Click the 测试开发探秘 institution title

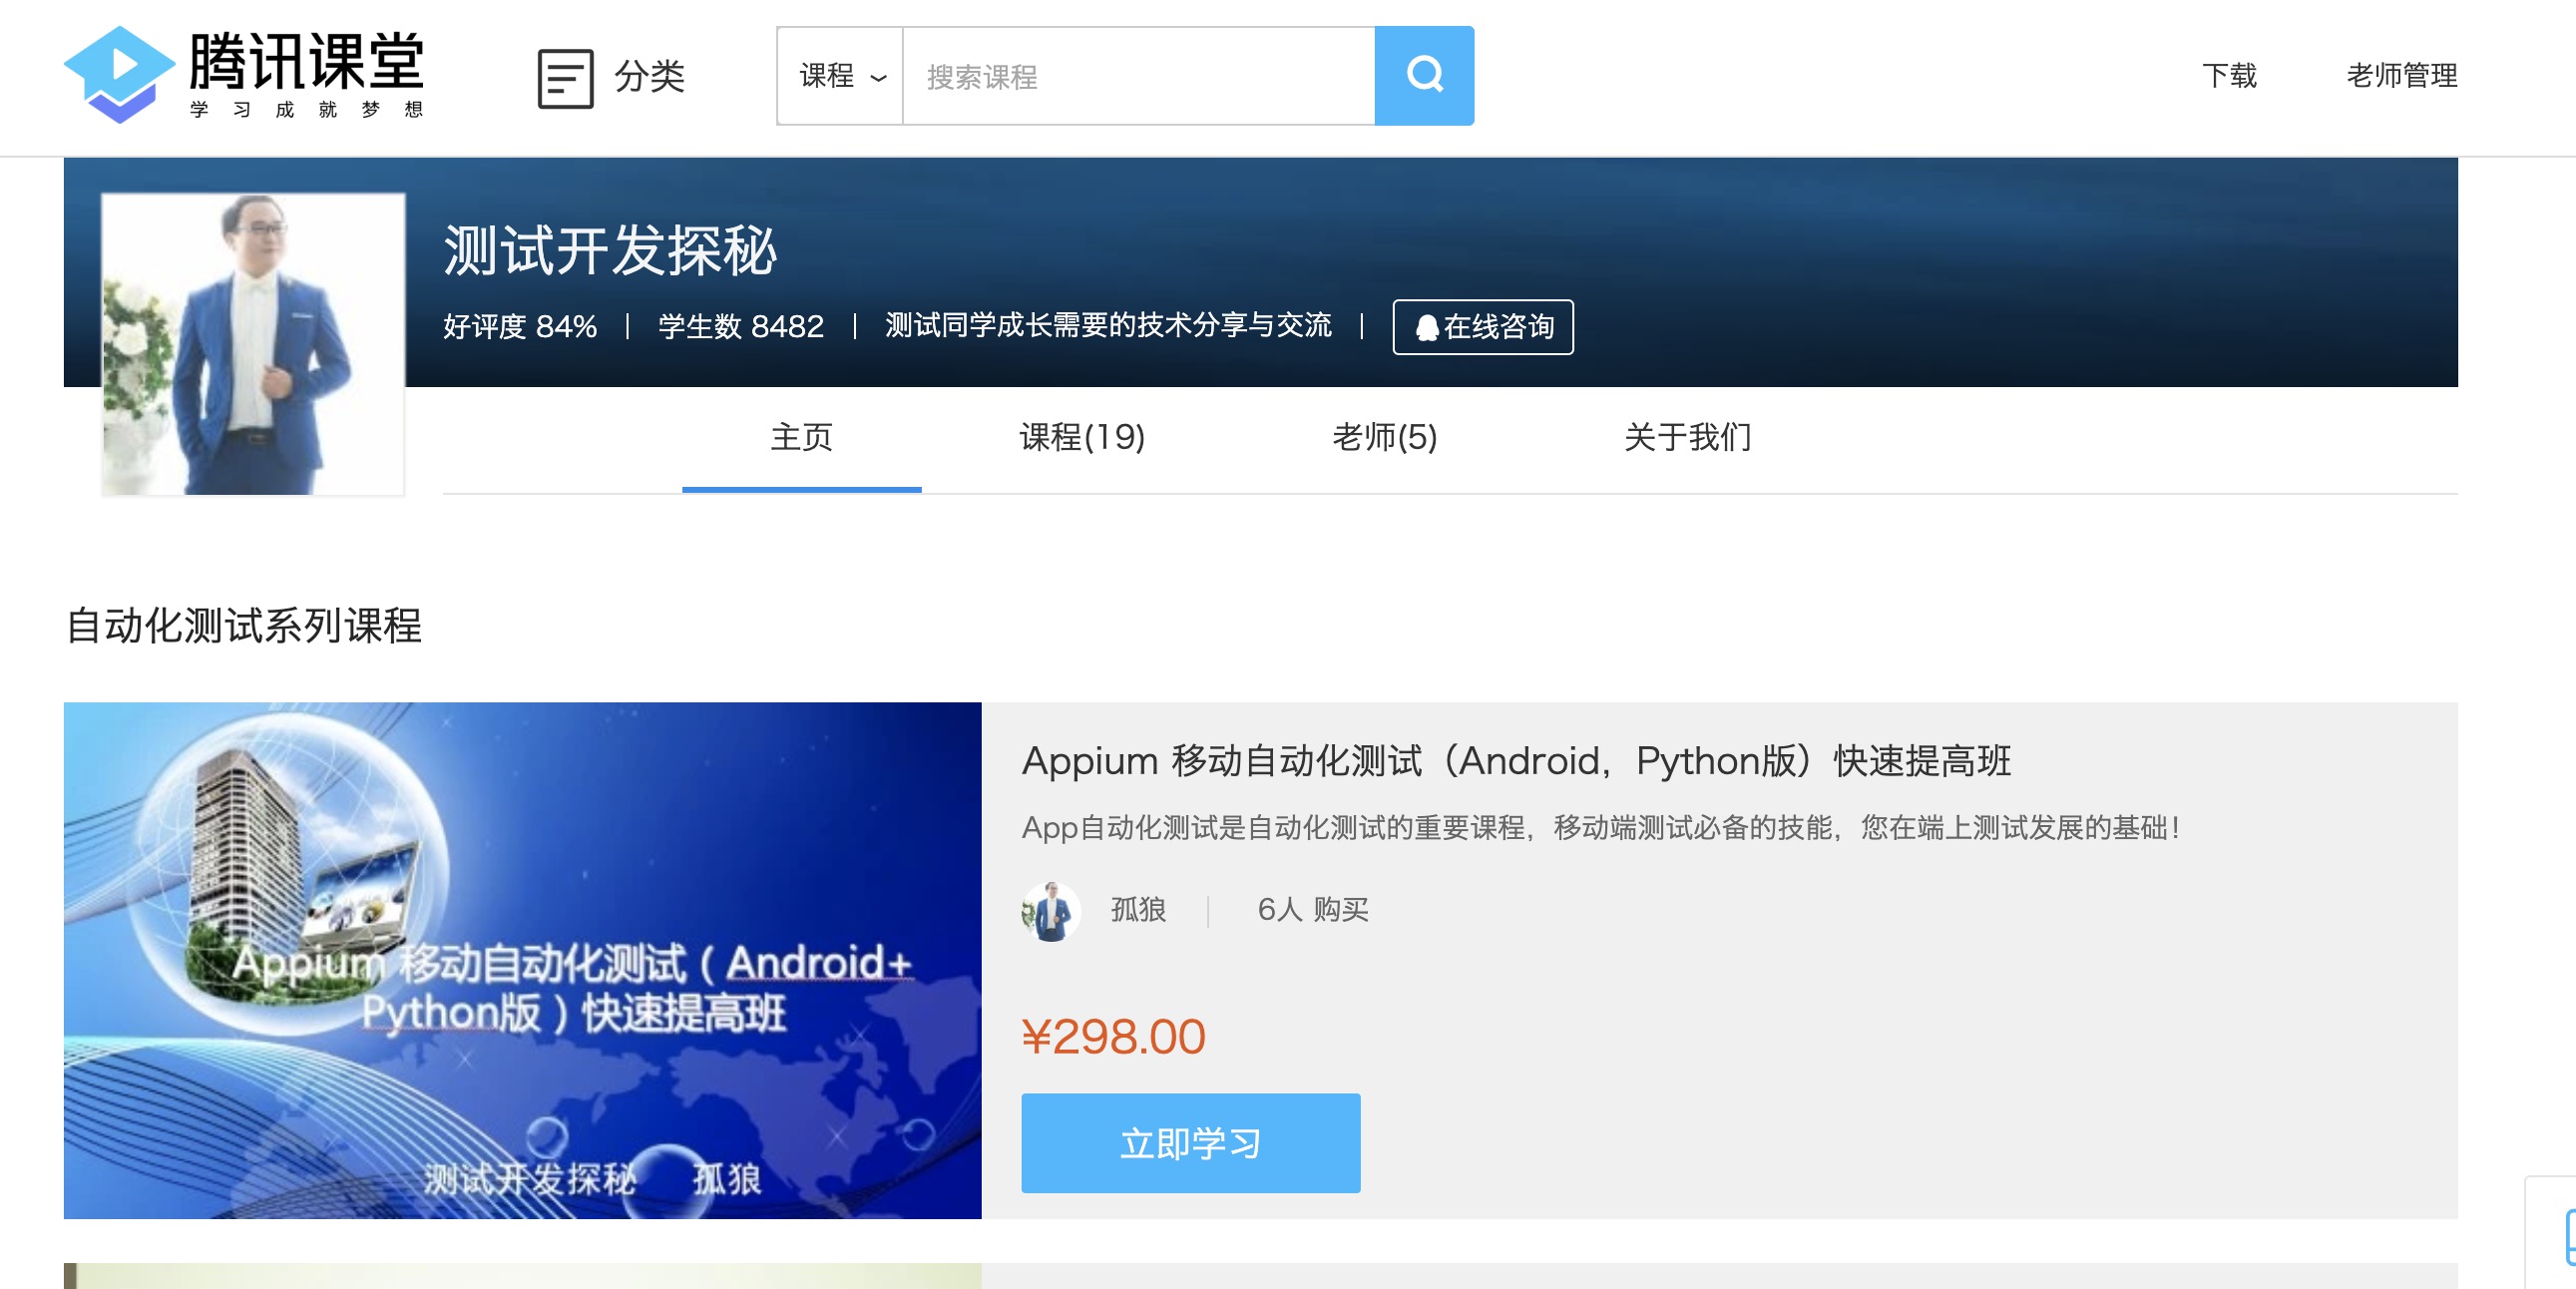tap(610, 250)
